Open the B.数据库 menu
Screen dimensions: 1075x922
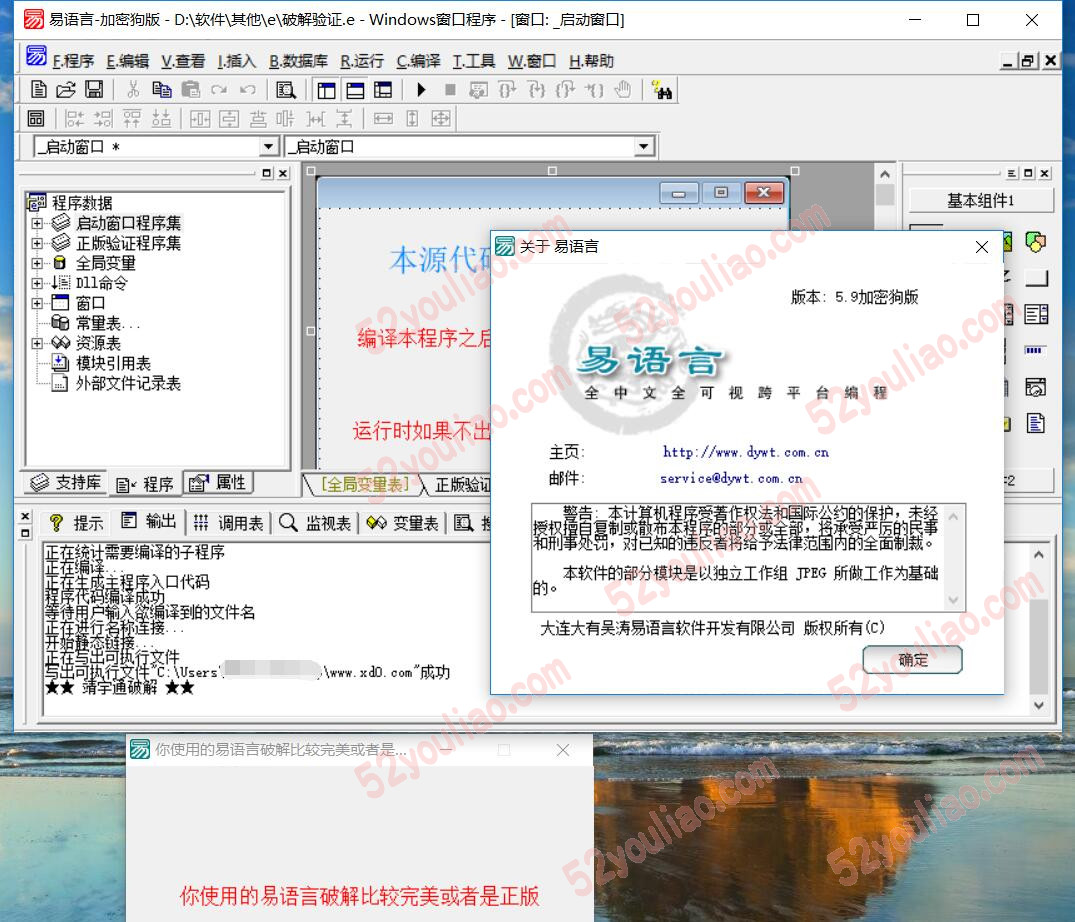click(x=298, y=61)
